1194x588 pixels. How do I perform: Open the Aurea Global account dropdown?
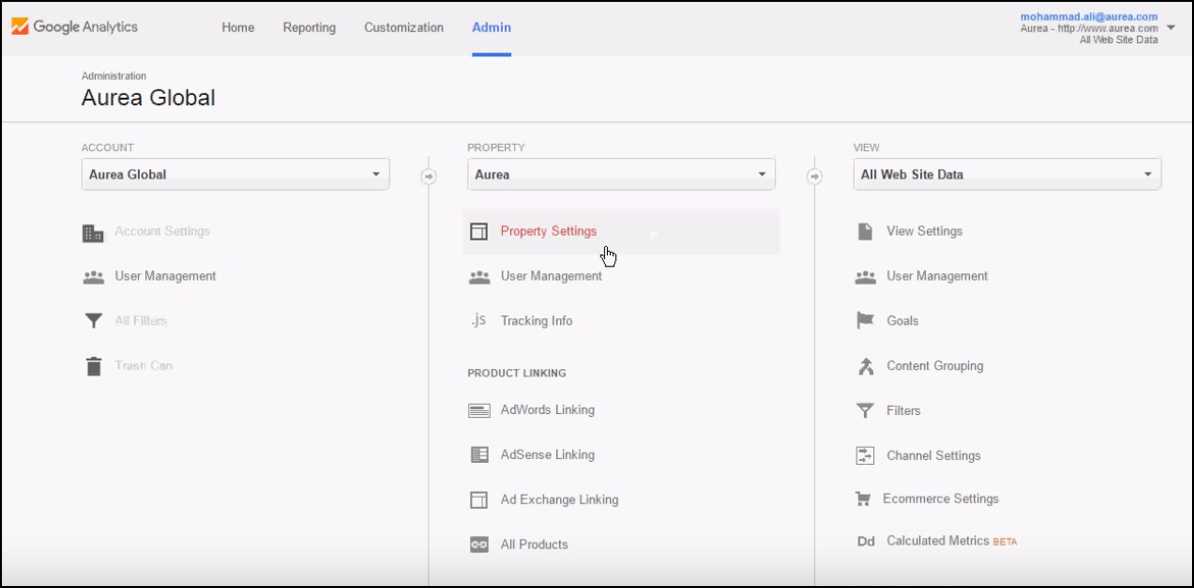pyautogui.click(x=235, y=174)
